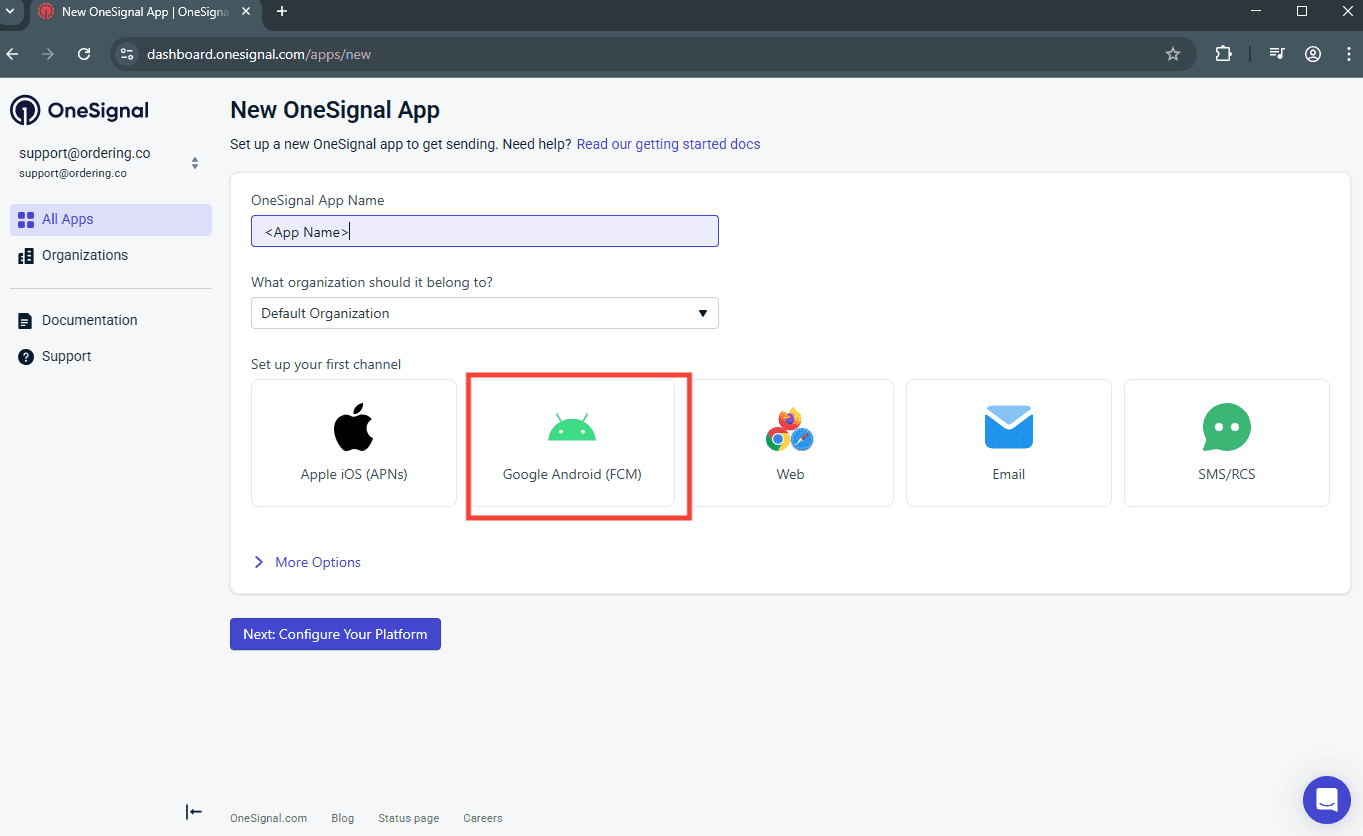Select the Apple iOS (APNs) channel card

(x=354, y=443)
